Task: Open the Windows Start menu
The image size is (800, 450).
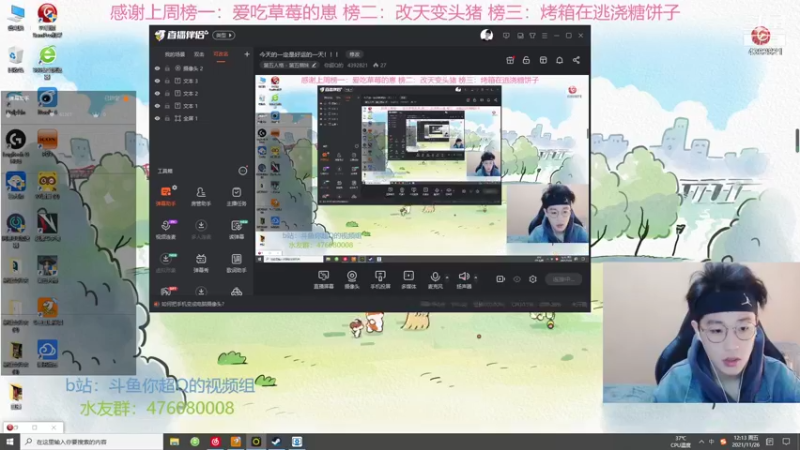Action: tap(9, 442)
